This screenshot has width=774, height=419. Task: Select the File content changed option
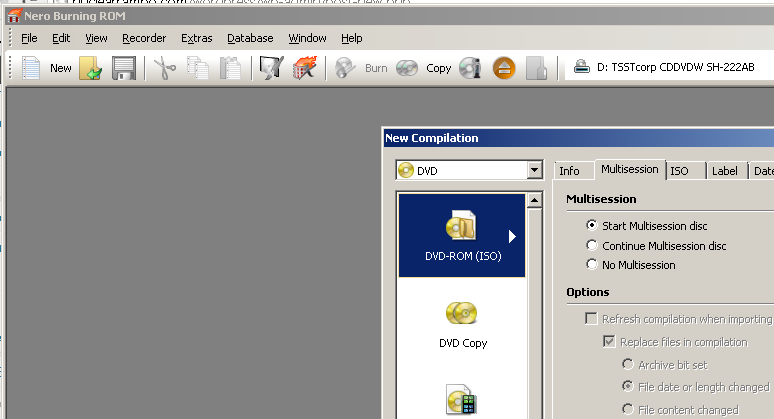point(627,409)
